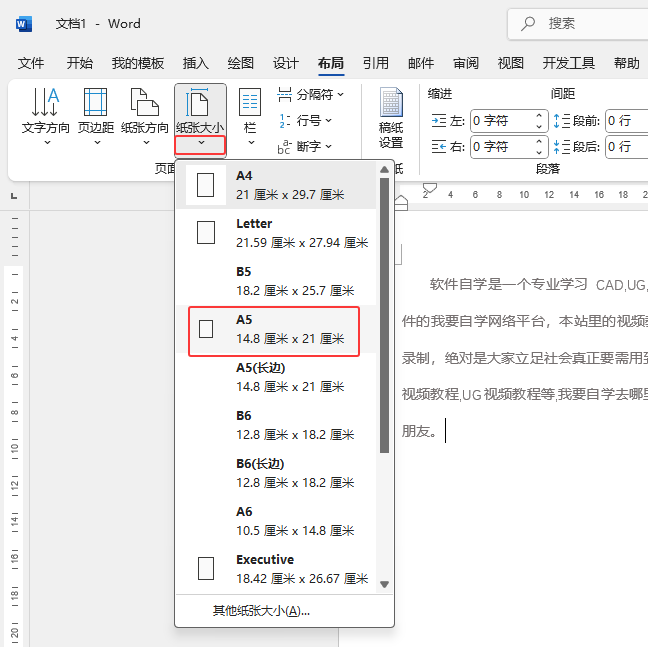Expand the Margins dropdown arrow
The image size is (648, 647).
[97, 143]
